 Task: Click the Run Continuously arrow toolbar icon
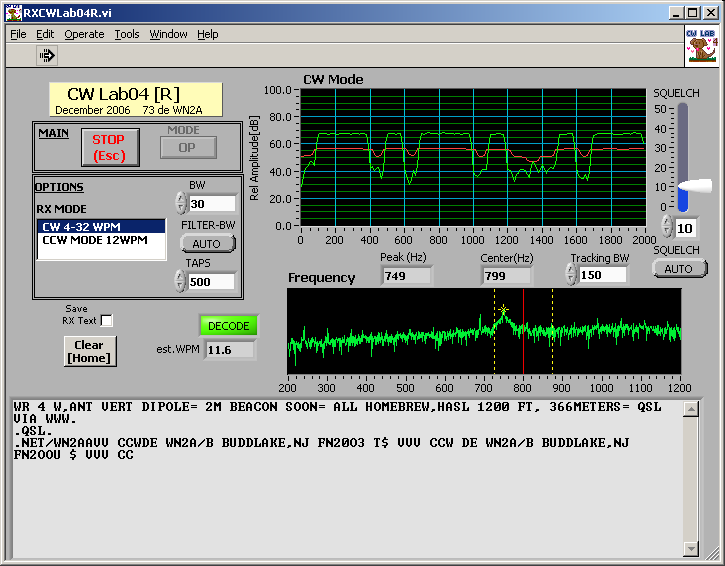coord(47,56)
